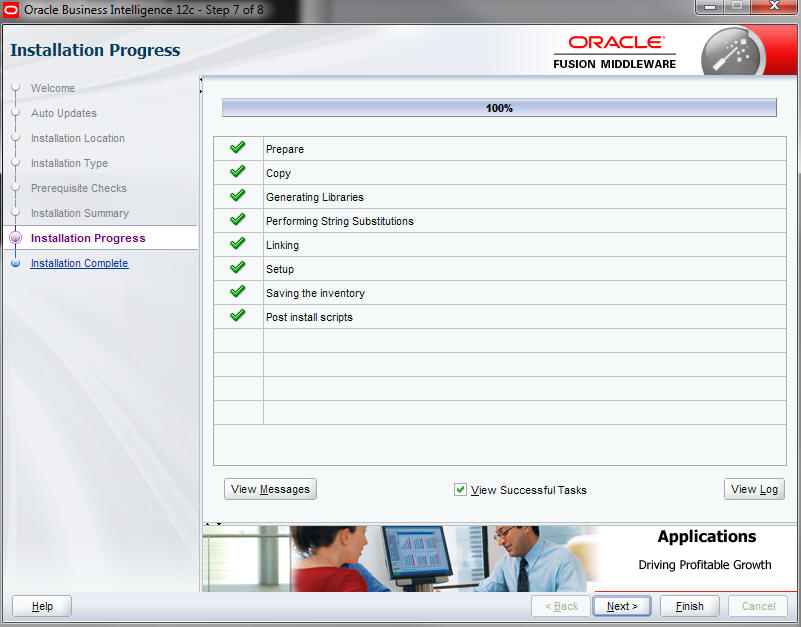The width and height of the screenshot is (801, 627).
Task: Click the green checkmark beside Prepare
Action: coord(238,148)
